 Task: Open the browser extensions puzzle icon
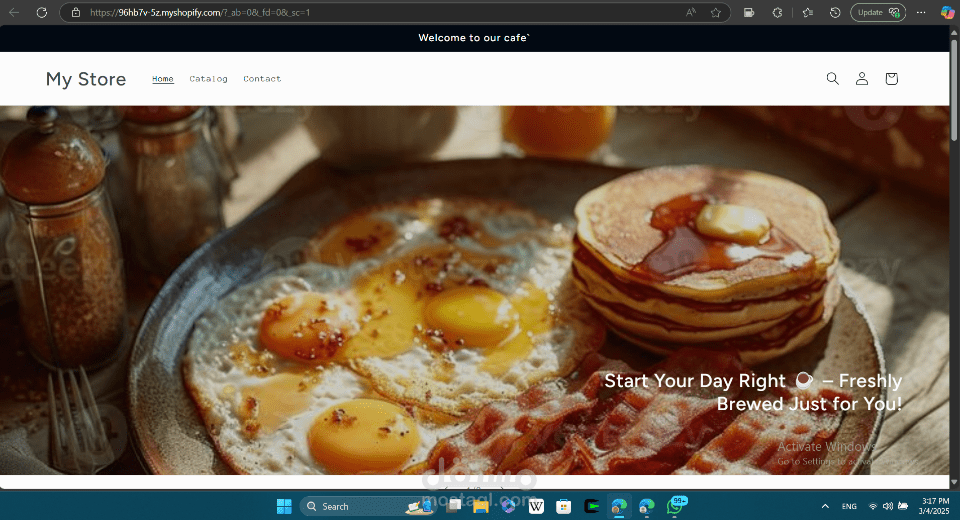777,12
